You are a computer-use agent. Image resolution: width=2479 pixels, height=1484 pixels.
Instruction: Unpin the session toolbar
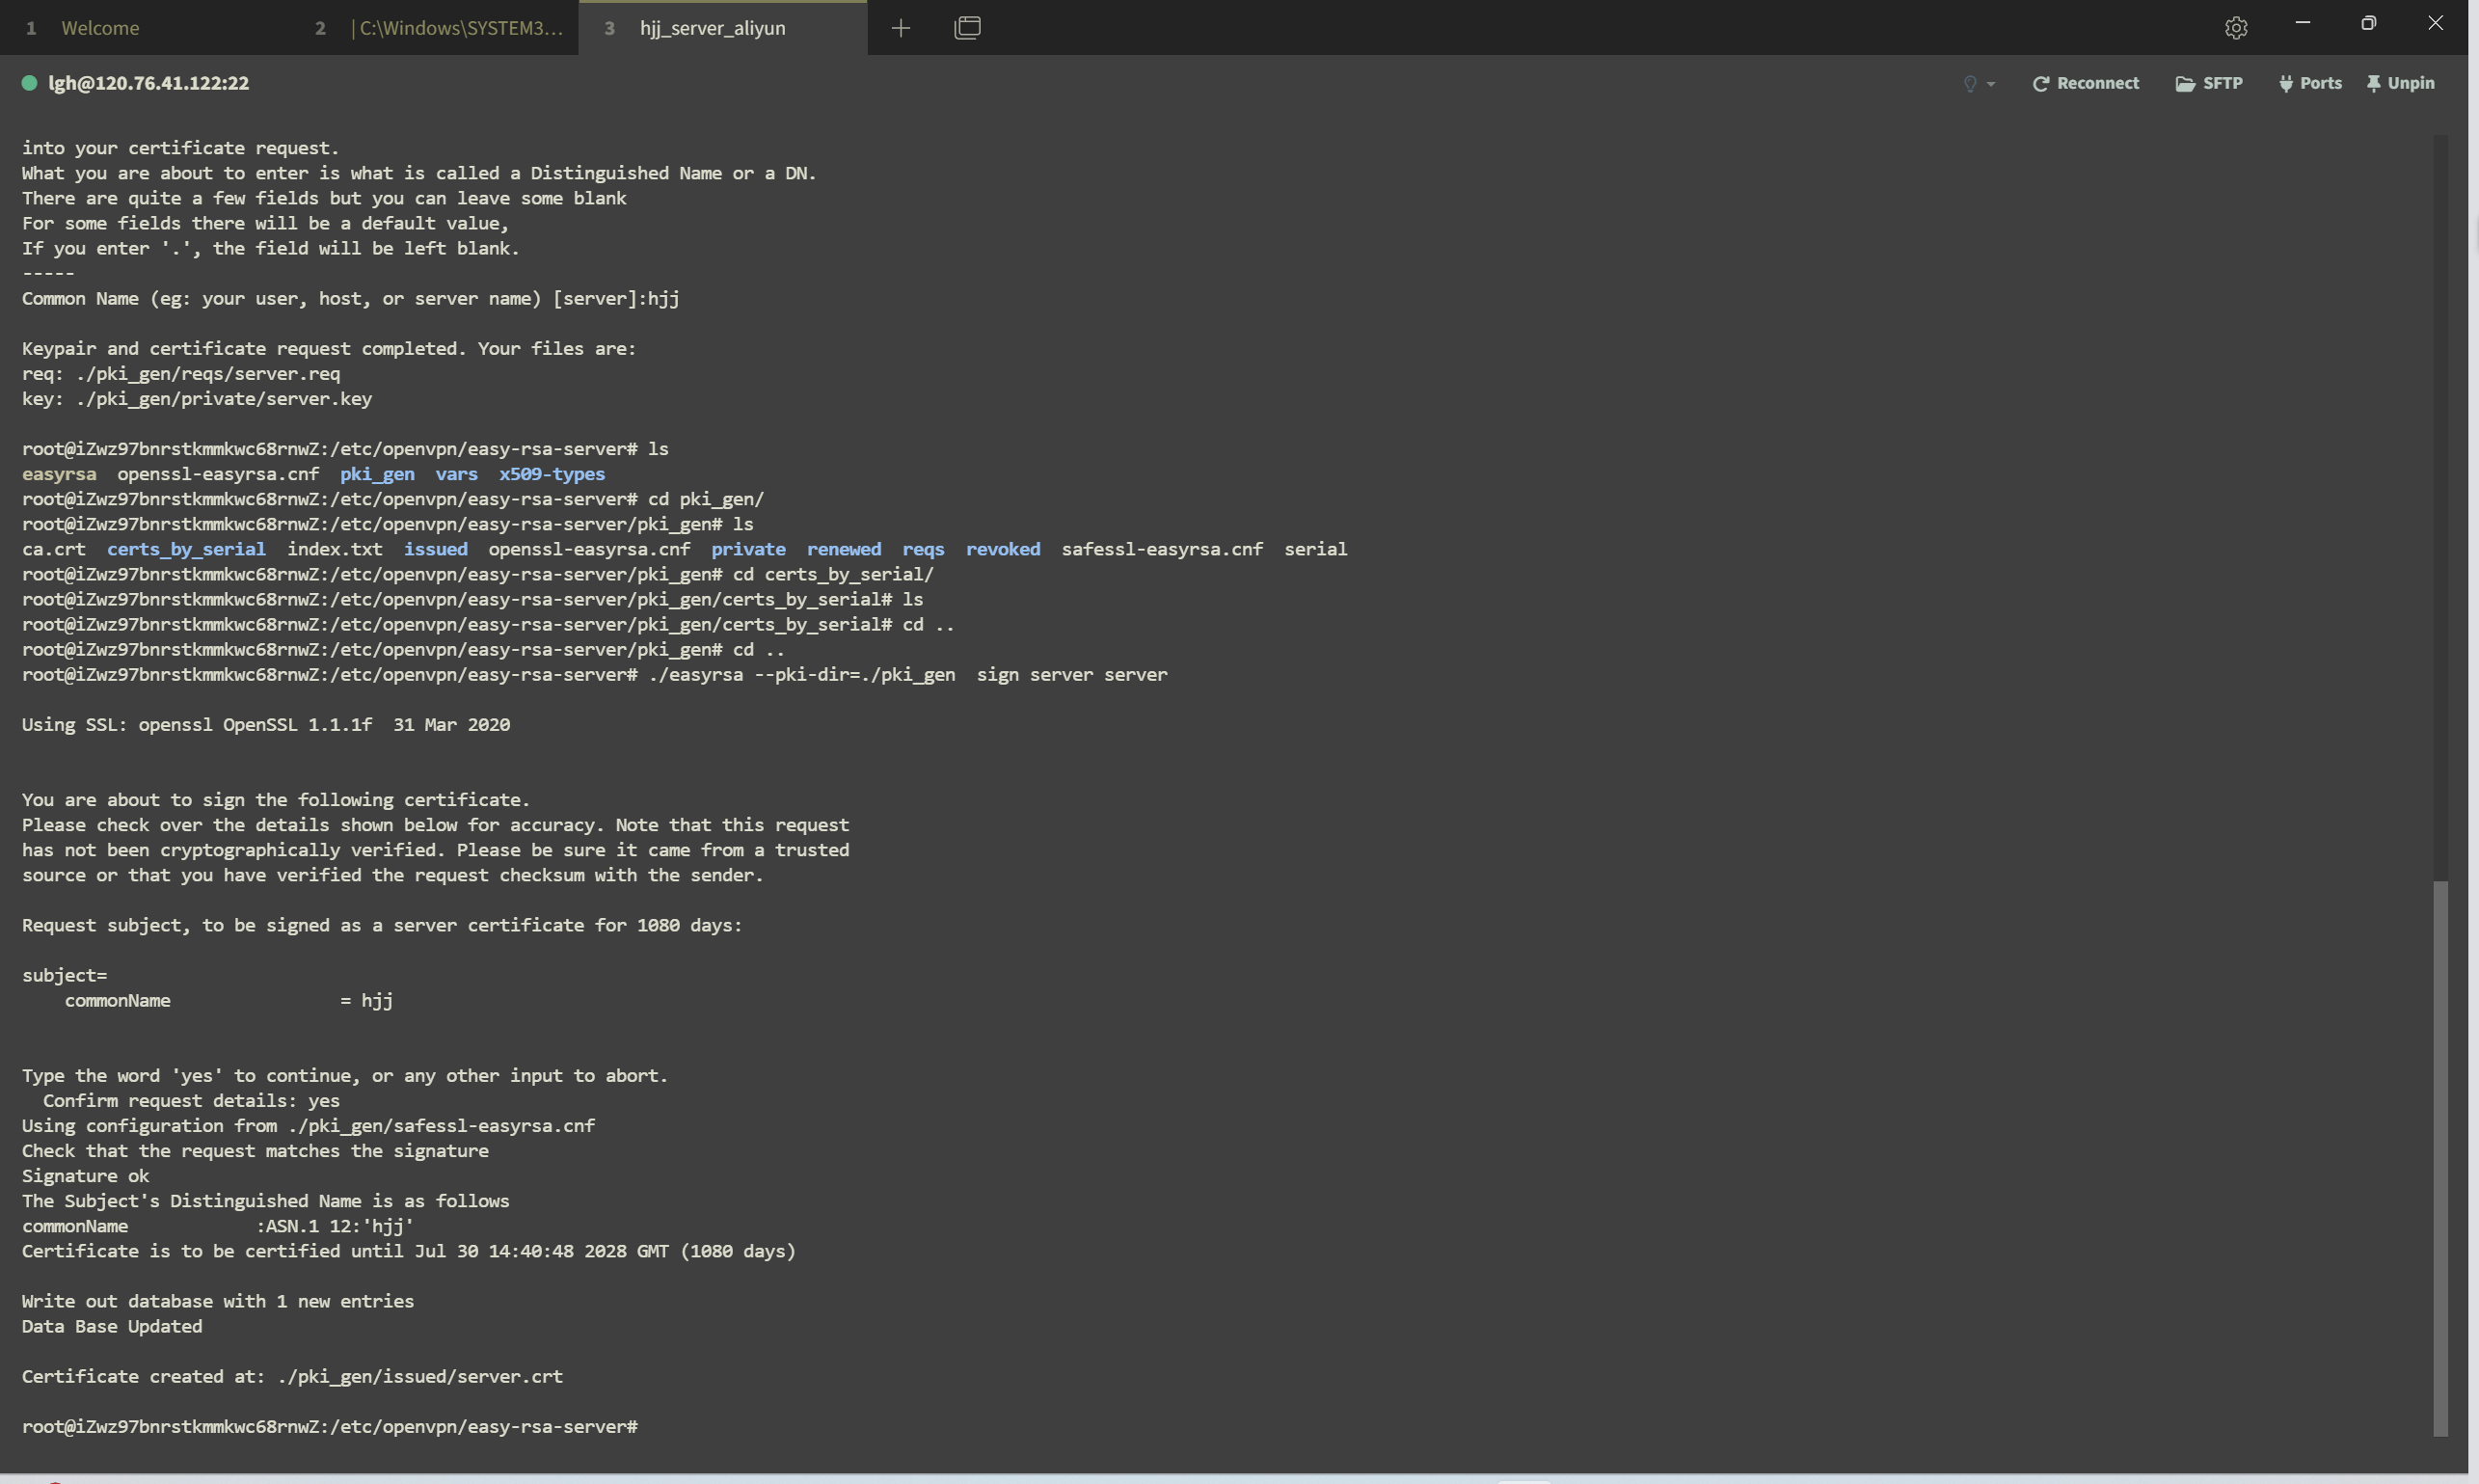tap(2400, 83)
